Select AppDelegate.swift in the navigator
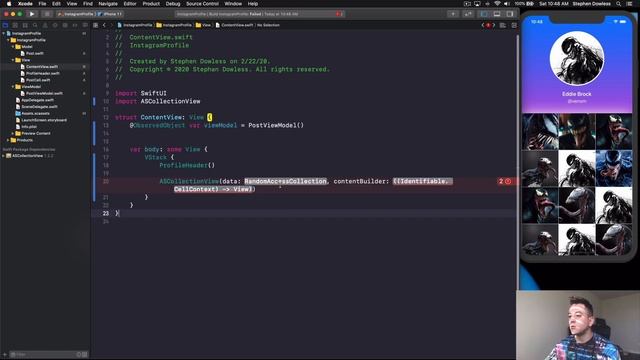The width and height of the screenshot is (640, 360). pos(37,100)
